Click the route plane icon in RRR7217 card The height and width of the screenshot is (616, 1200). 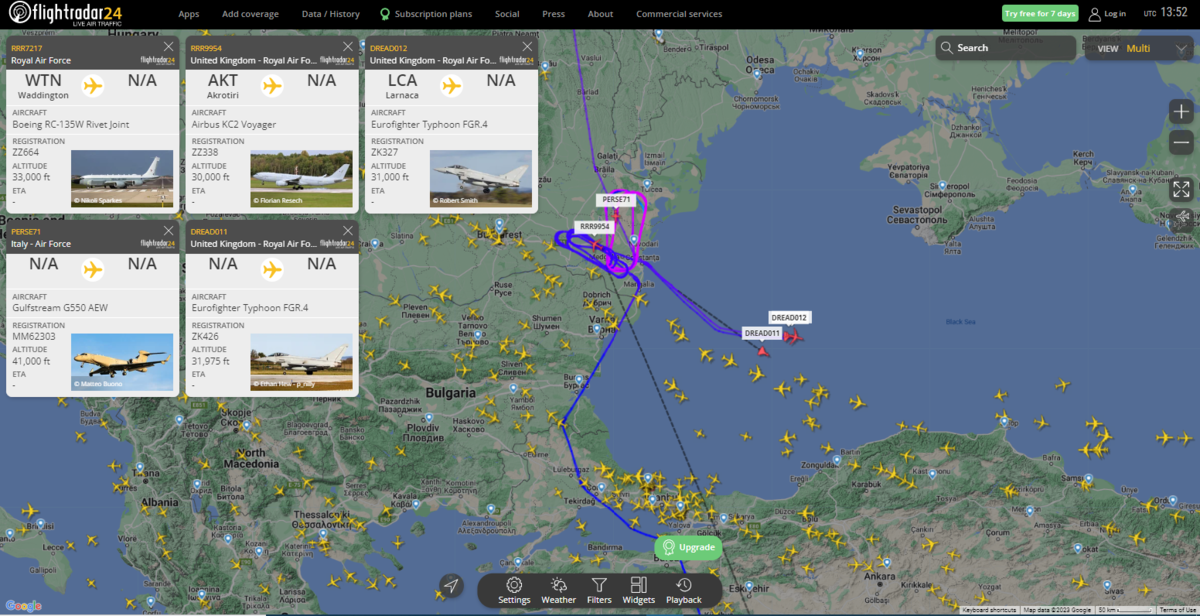pyautogui.click(x=93, y=85)
